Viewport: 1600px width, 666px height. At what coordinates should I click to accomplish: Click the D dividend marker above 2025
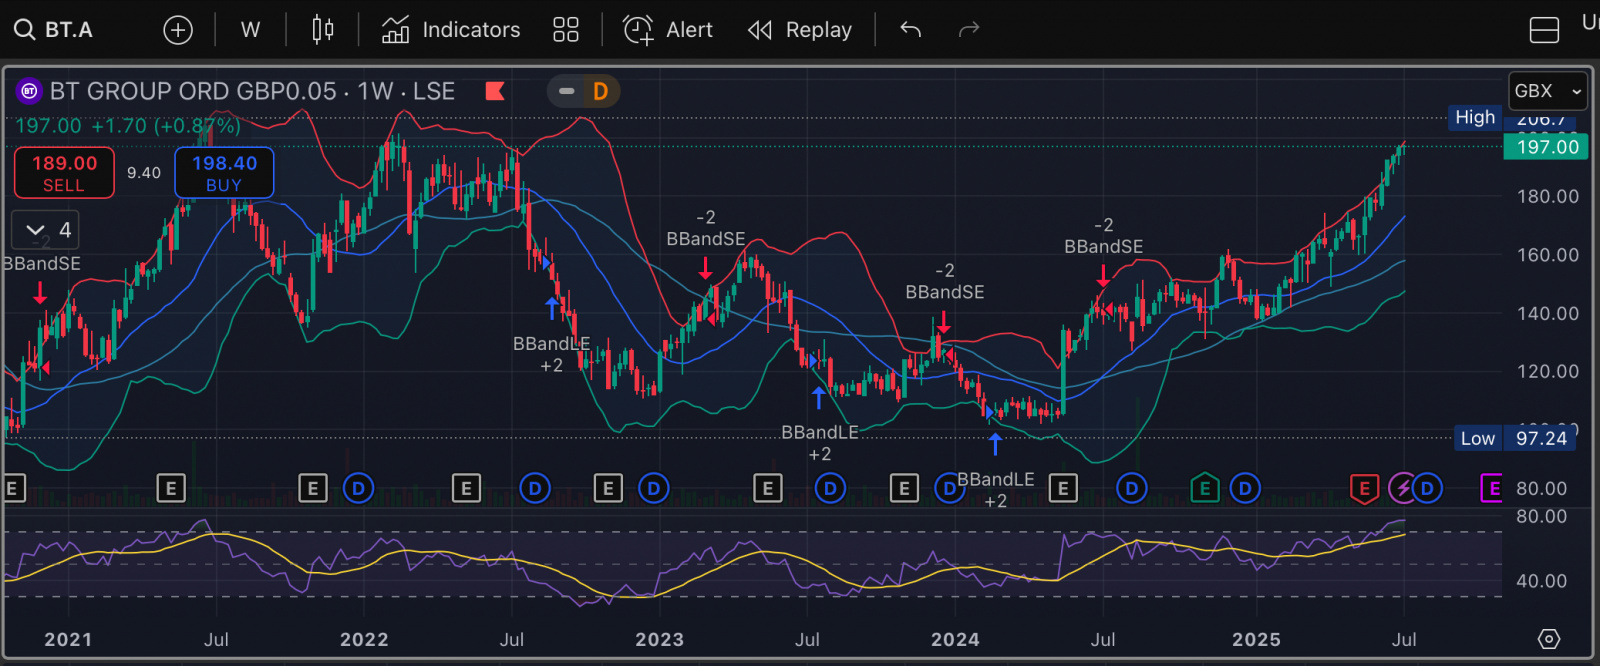click(x=1244, y=488)
